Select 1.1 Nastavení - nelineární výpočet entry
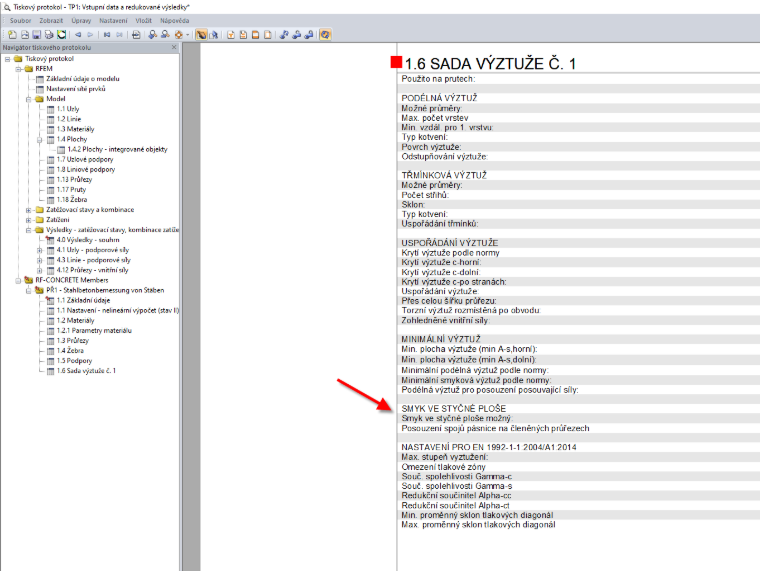 pyautogui.click(x=118, y=311)
